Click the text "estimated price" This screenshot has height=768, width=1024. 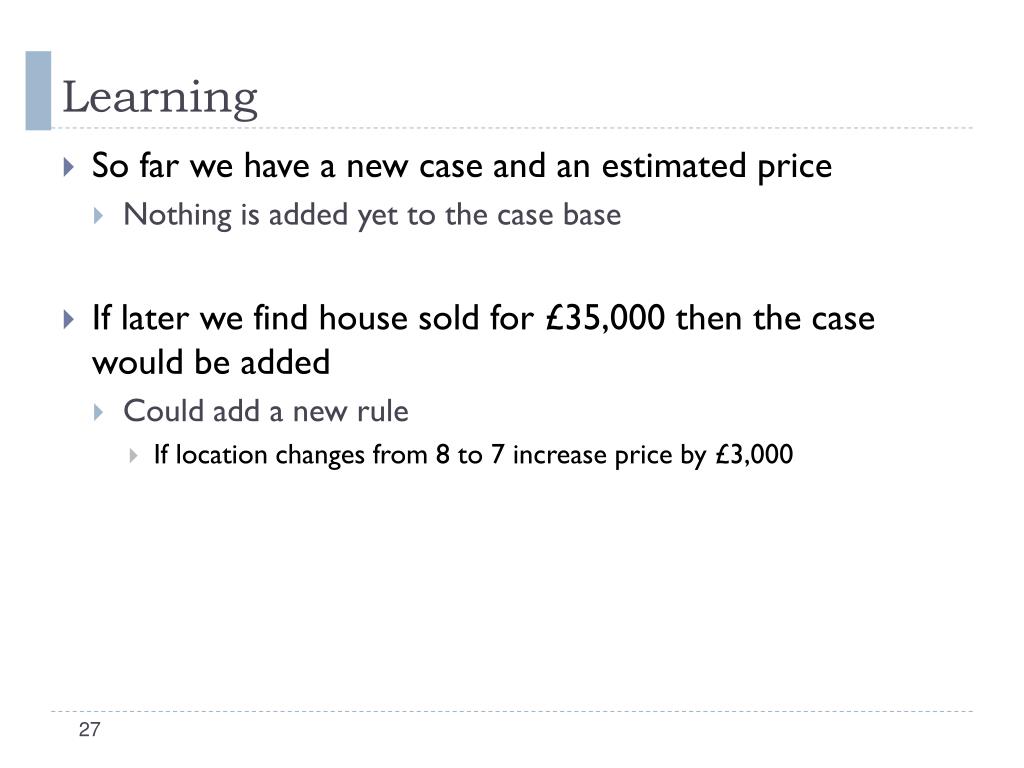point(716,167)
